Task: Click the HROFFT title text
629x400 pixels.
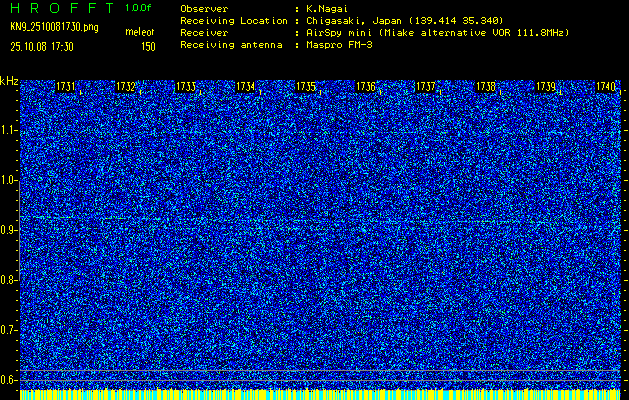Action: point(60,7)
